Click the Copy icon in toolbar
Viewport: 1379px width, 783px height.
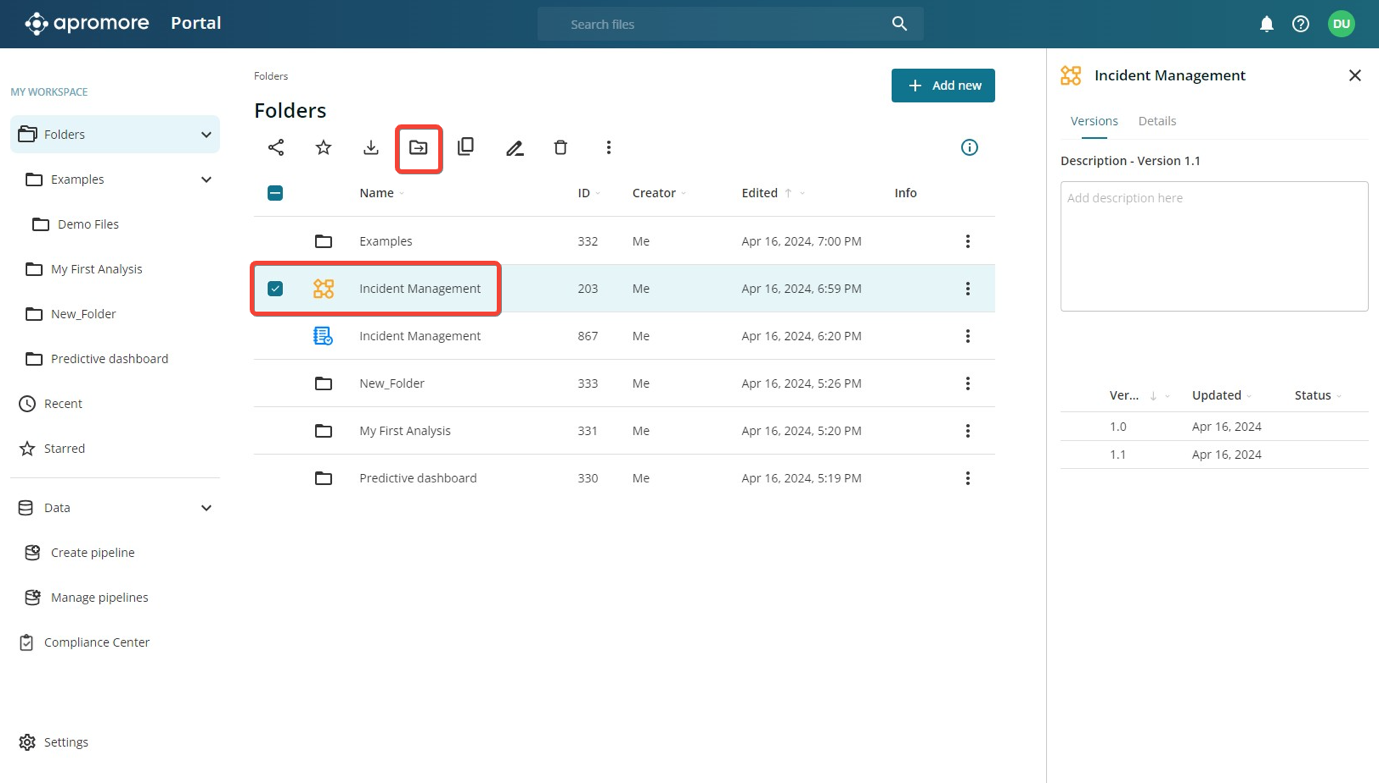(466, 148)
